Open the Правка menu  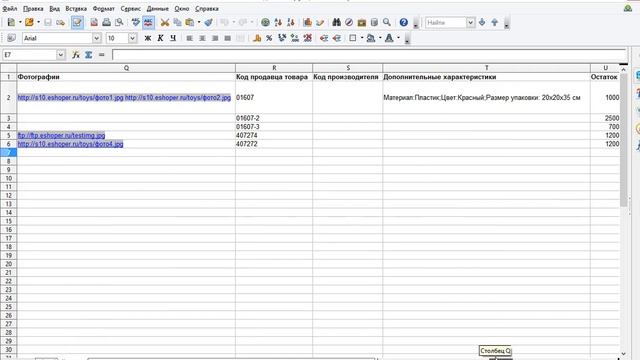(33, 9)
